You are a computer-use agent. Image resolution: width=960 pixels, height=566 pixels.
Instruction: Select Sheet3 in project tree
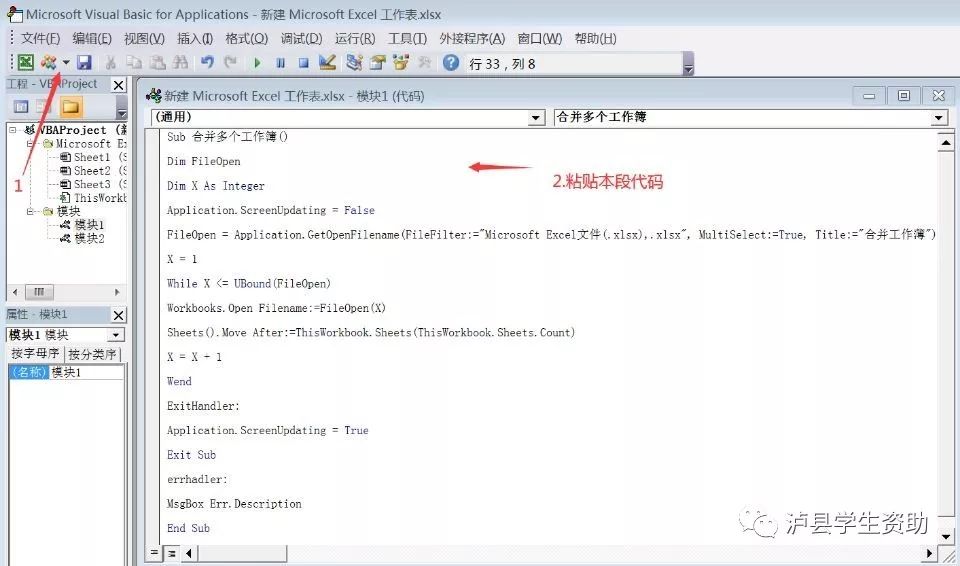coord(92,184)
